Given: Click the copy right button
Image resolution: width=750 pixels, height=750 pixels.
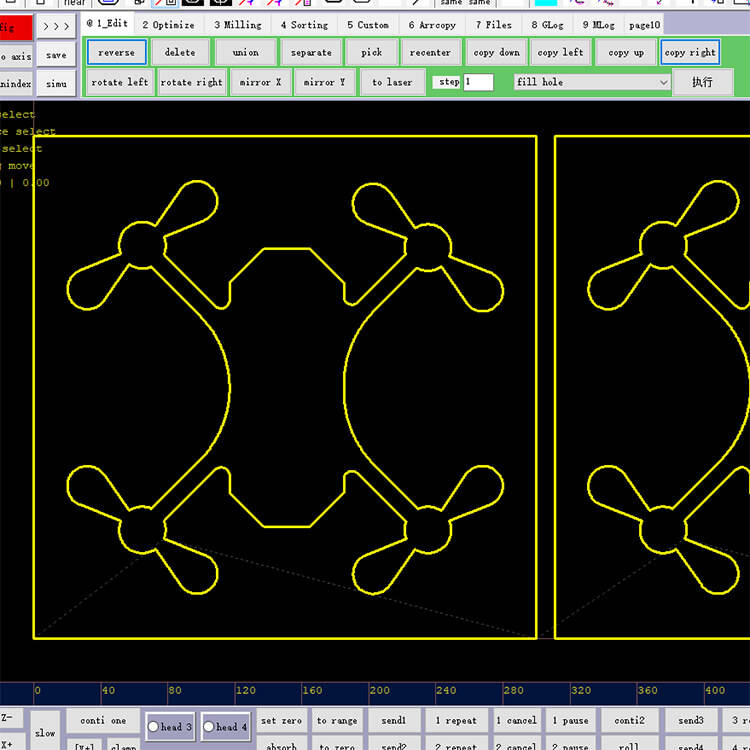Looking at the screenshot, I should (x=690, y=53).
